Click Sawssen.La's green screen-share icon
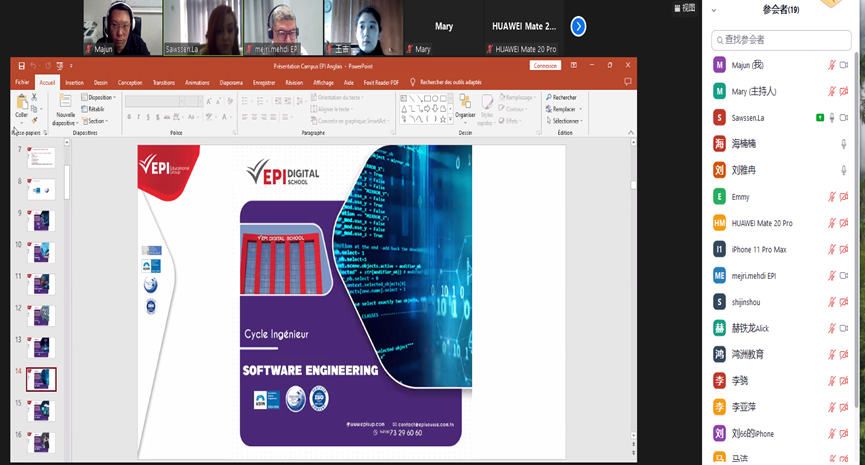Image resolution: width=865 pixels, height=465 pixels. point(820,118)
